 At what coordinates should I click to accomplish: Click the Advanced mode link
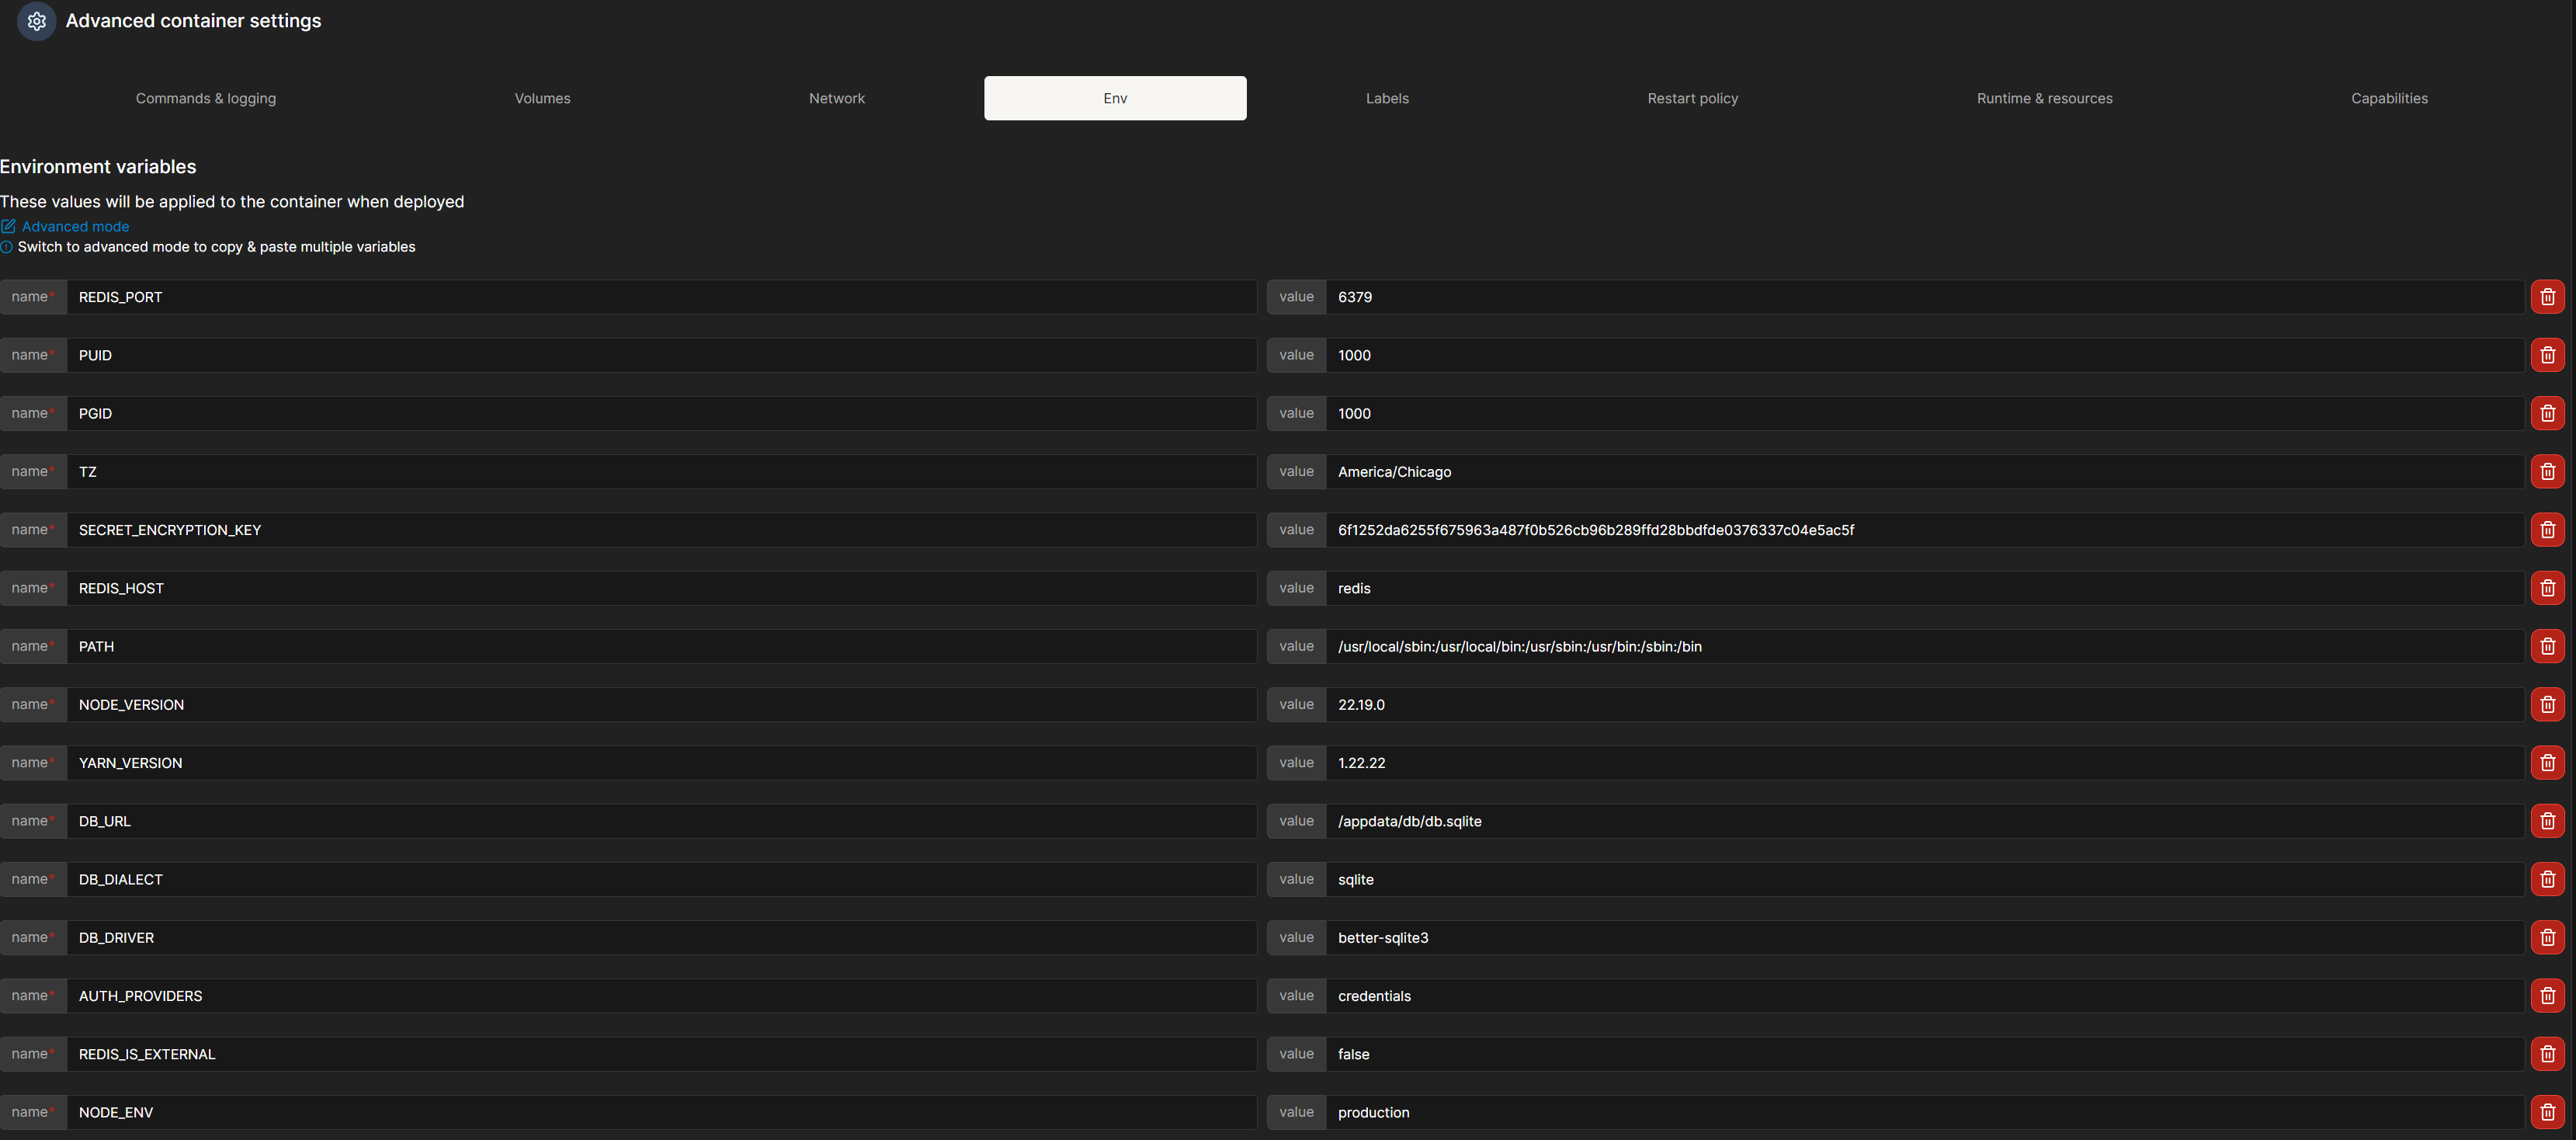click(x=75, y=227)
